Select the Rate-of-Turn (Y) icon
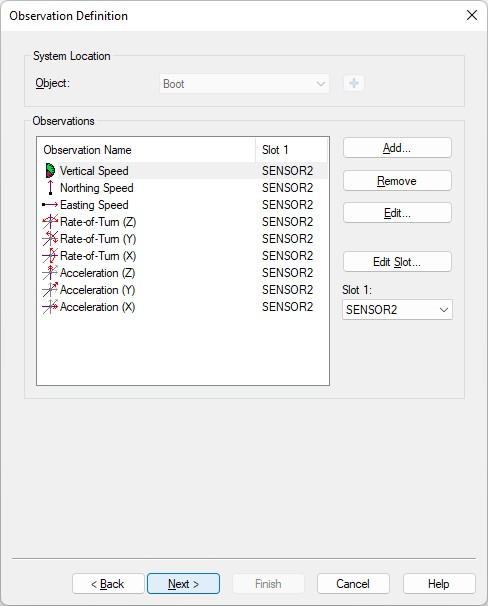The height and width of the screenshot is (606, 488). tap(50, 238)
